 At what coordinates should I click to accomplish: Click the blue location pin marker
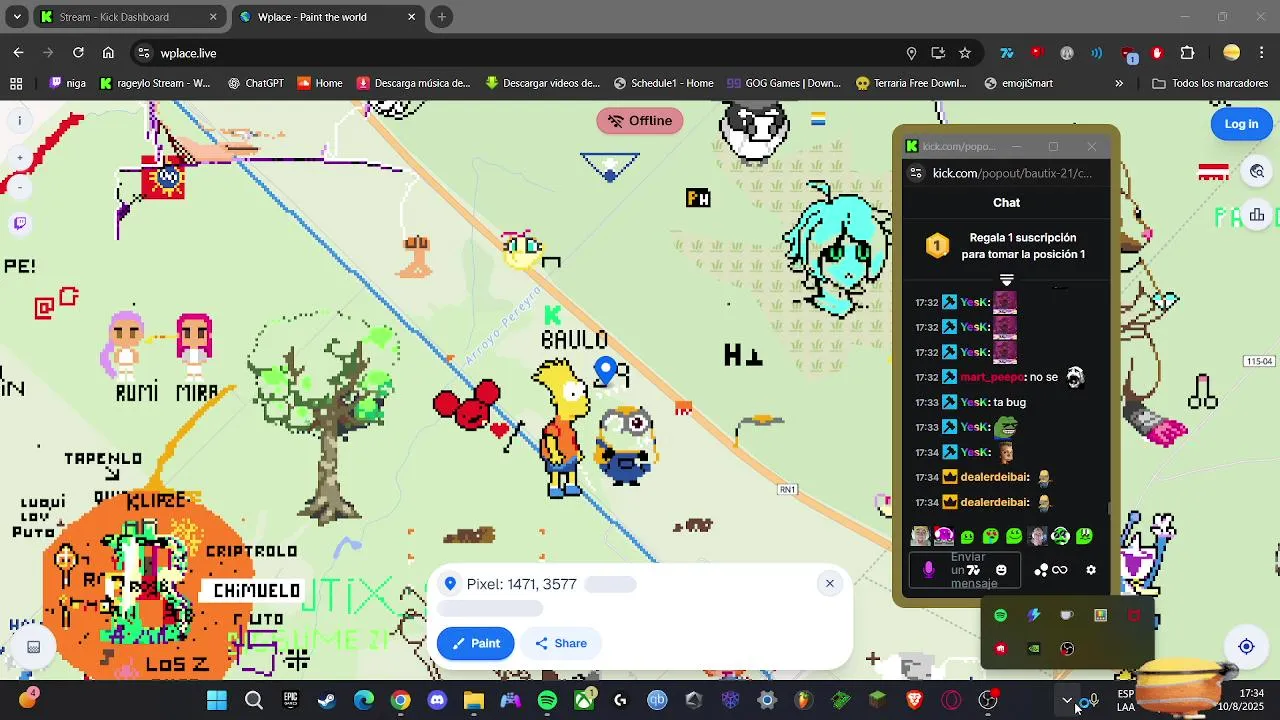(x=605, y=371)
